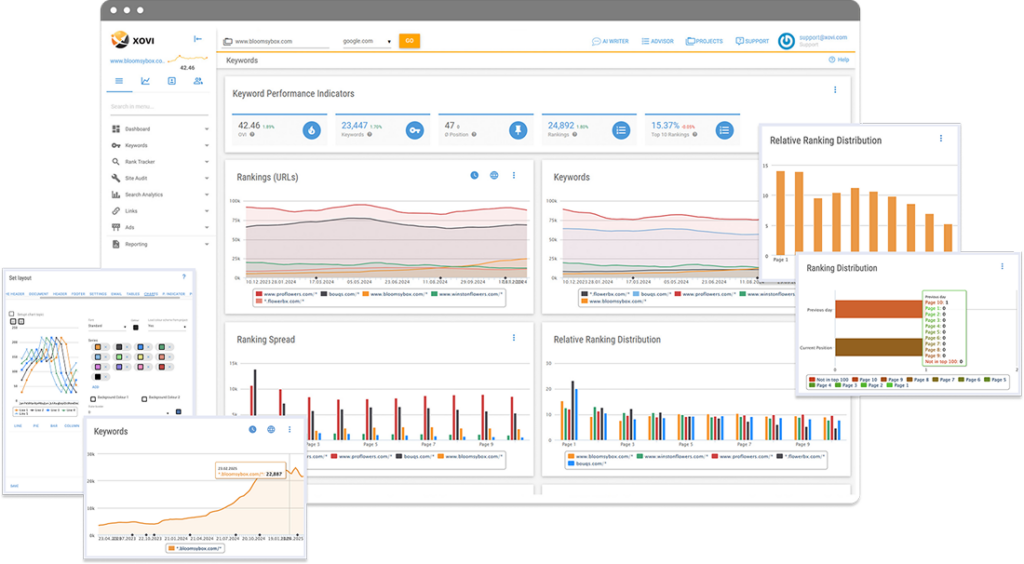The width and height of the screenshot is (1024, 564).
Task: Click the Keywords key icon in the indicators
Action: 415,129
